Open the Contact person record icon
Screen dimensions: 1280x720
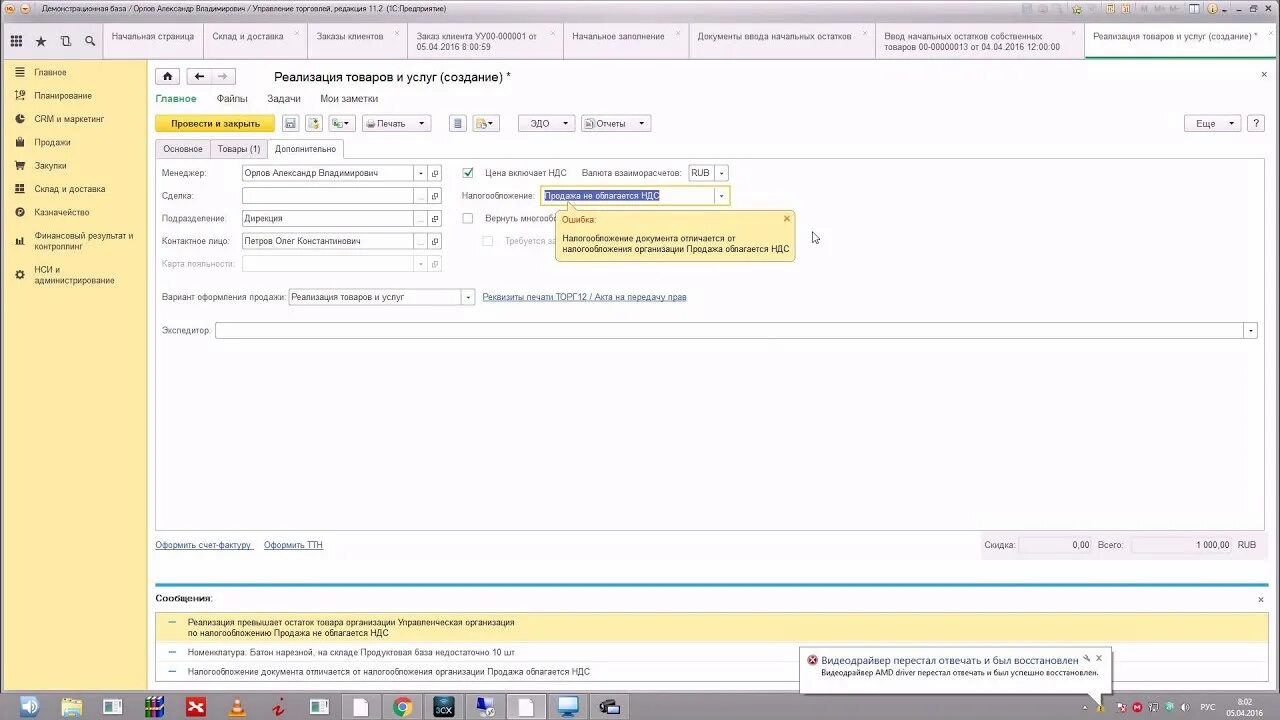[x=435, y=241]
